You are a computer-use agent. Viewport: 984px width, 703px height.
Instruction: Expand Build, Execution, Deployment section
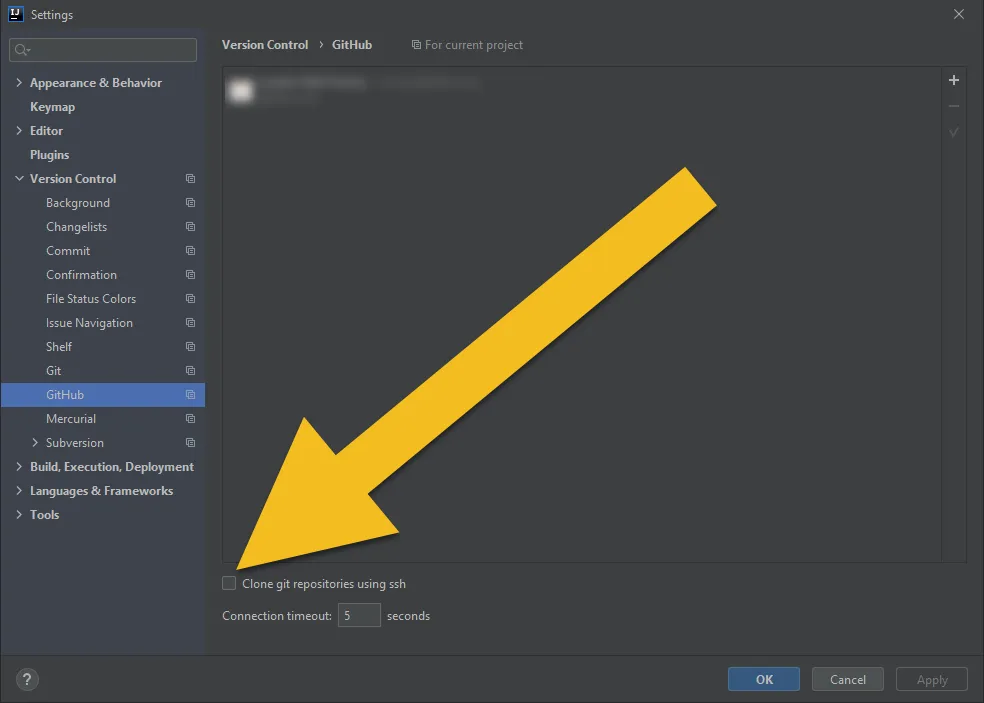(x=19, y=466)
